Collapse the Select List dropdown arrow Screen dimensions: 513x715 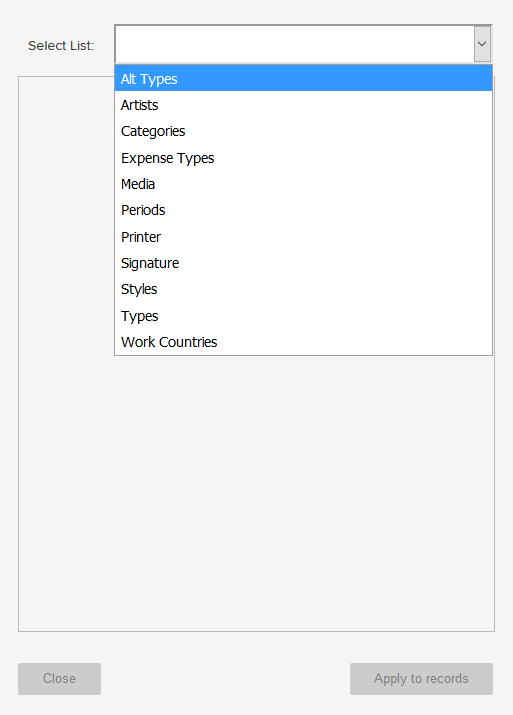tap(482, 44)
